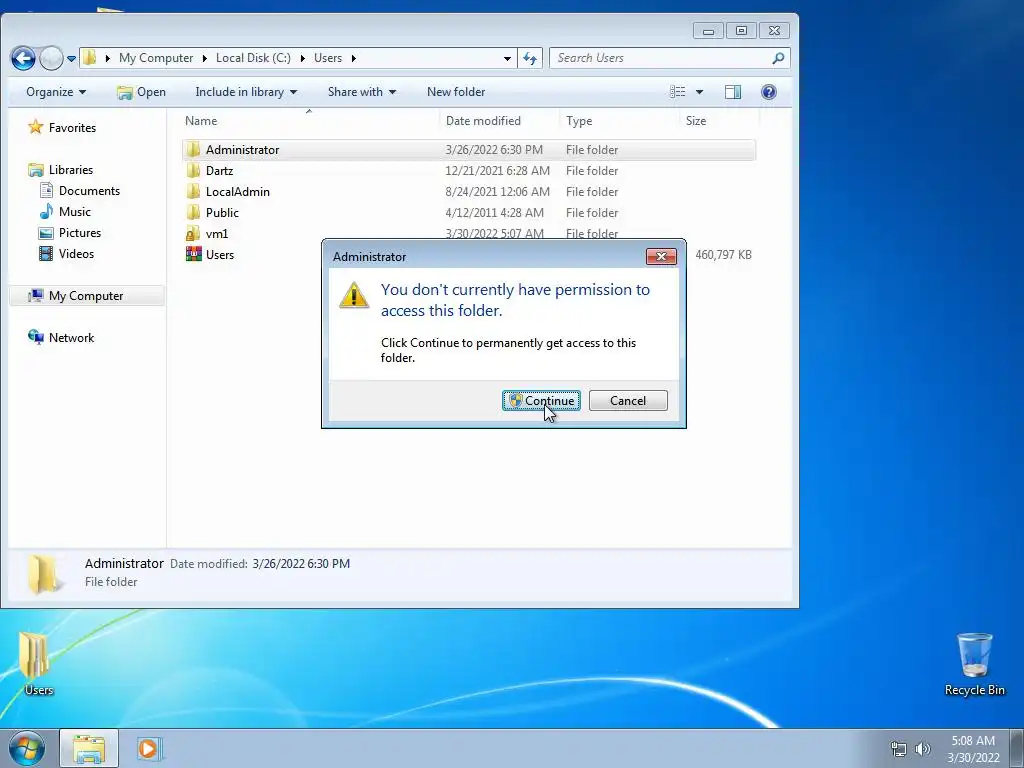Expand the arrow after the Users breadcrumb
The image size is (1024, 768).
pos(353,58)
